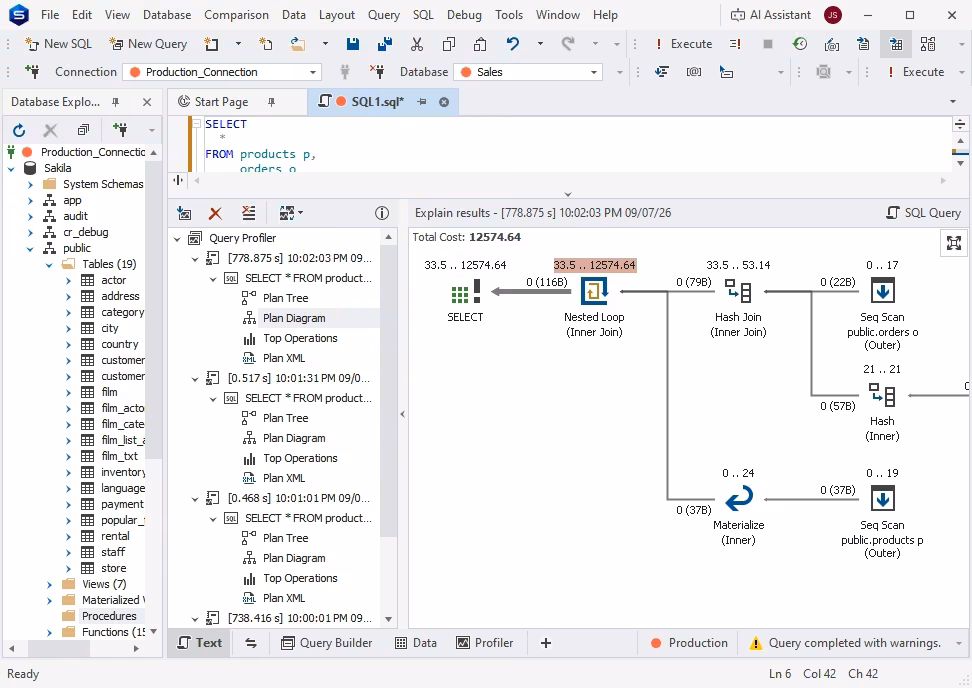Switch to the Text view tab

click(x=200, y=643)
